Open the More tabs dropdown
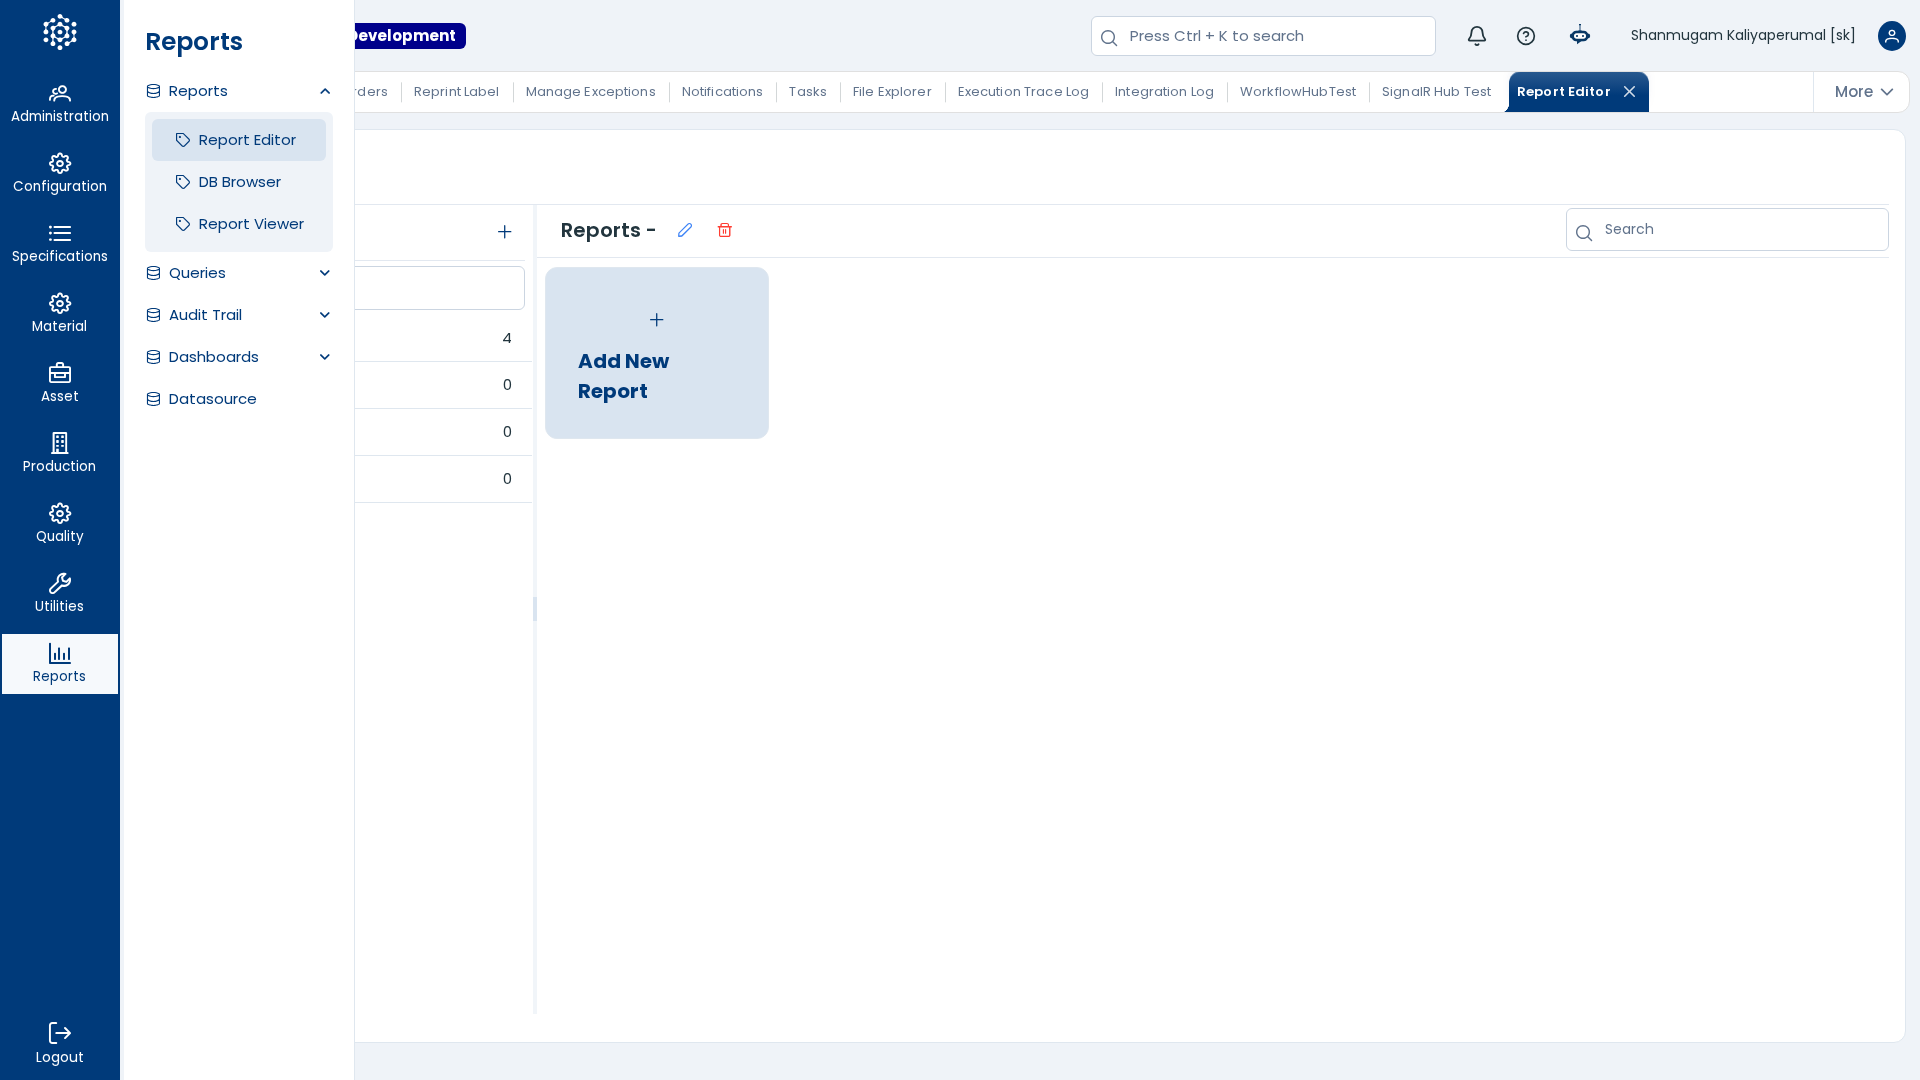The height and width of the screenshot is (1080, 1920). [1863, 92]
